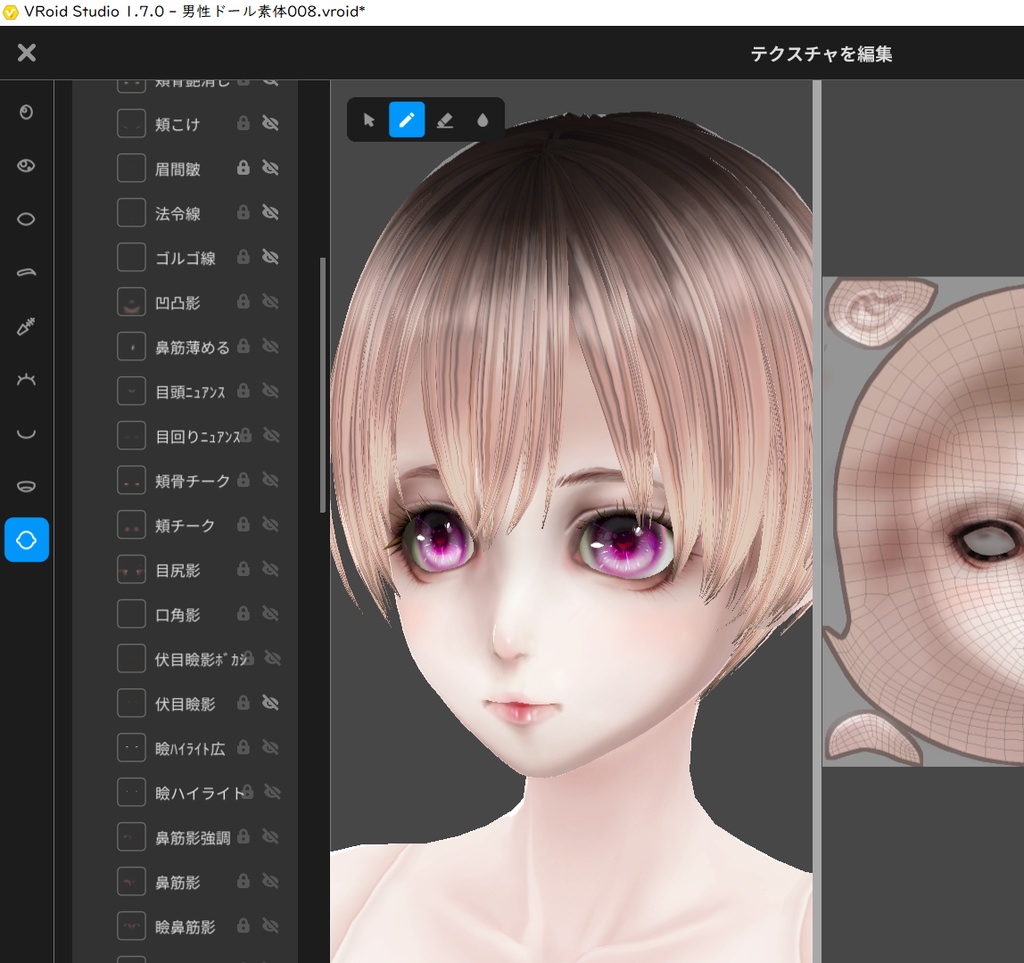Toggle visibility of 鼻筋薄める layer
1024x963 pixels.
[x=270, y=347]
